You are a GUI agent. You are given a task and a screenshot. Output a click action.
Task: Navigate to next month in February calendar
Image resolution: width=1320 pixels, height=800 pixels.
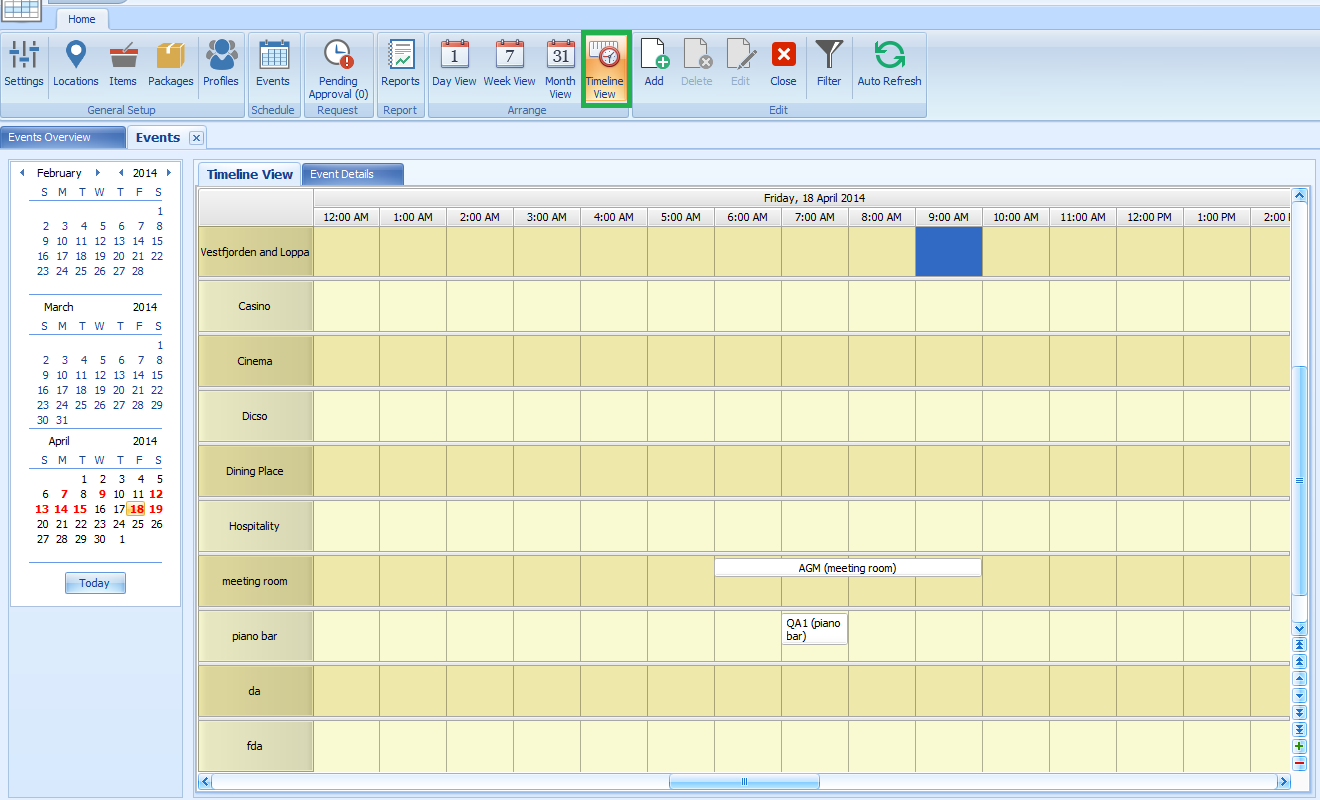98,172
